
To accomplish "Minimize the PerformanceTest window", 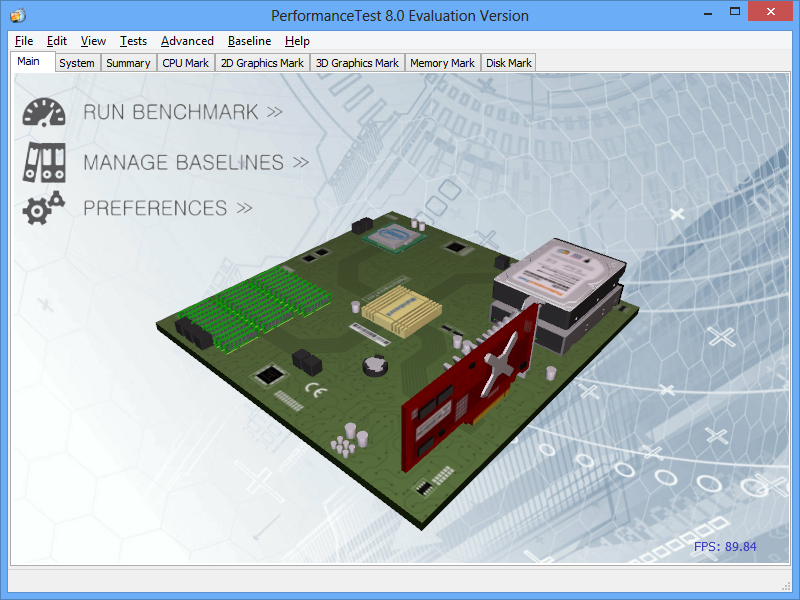I will click(x=708, y=12).
